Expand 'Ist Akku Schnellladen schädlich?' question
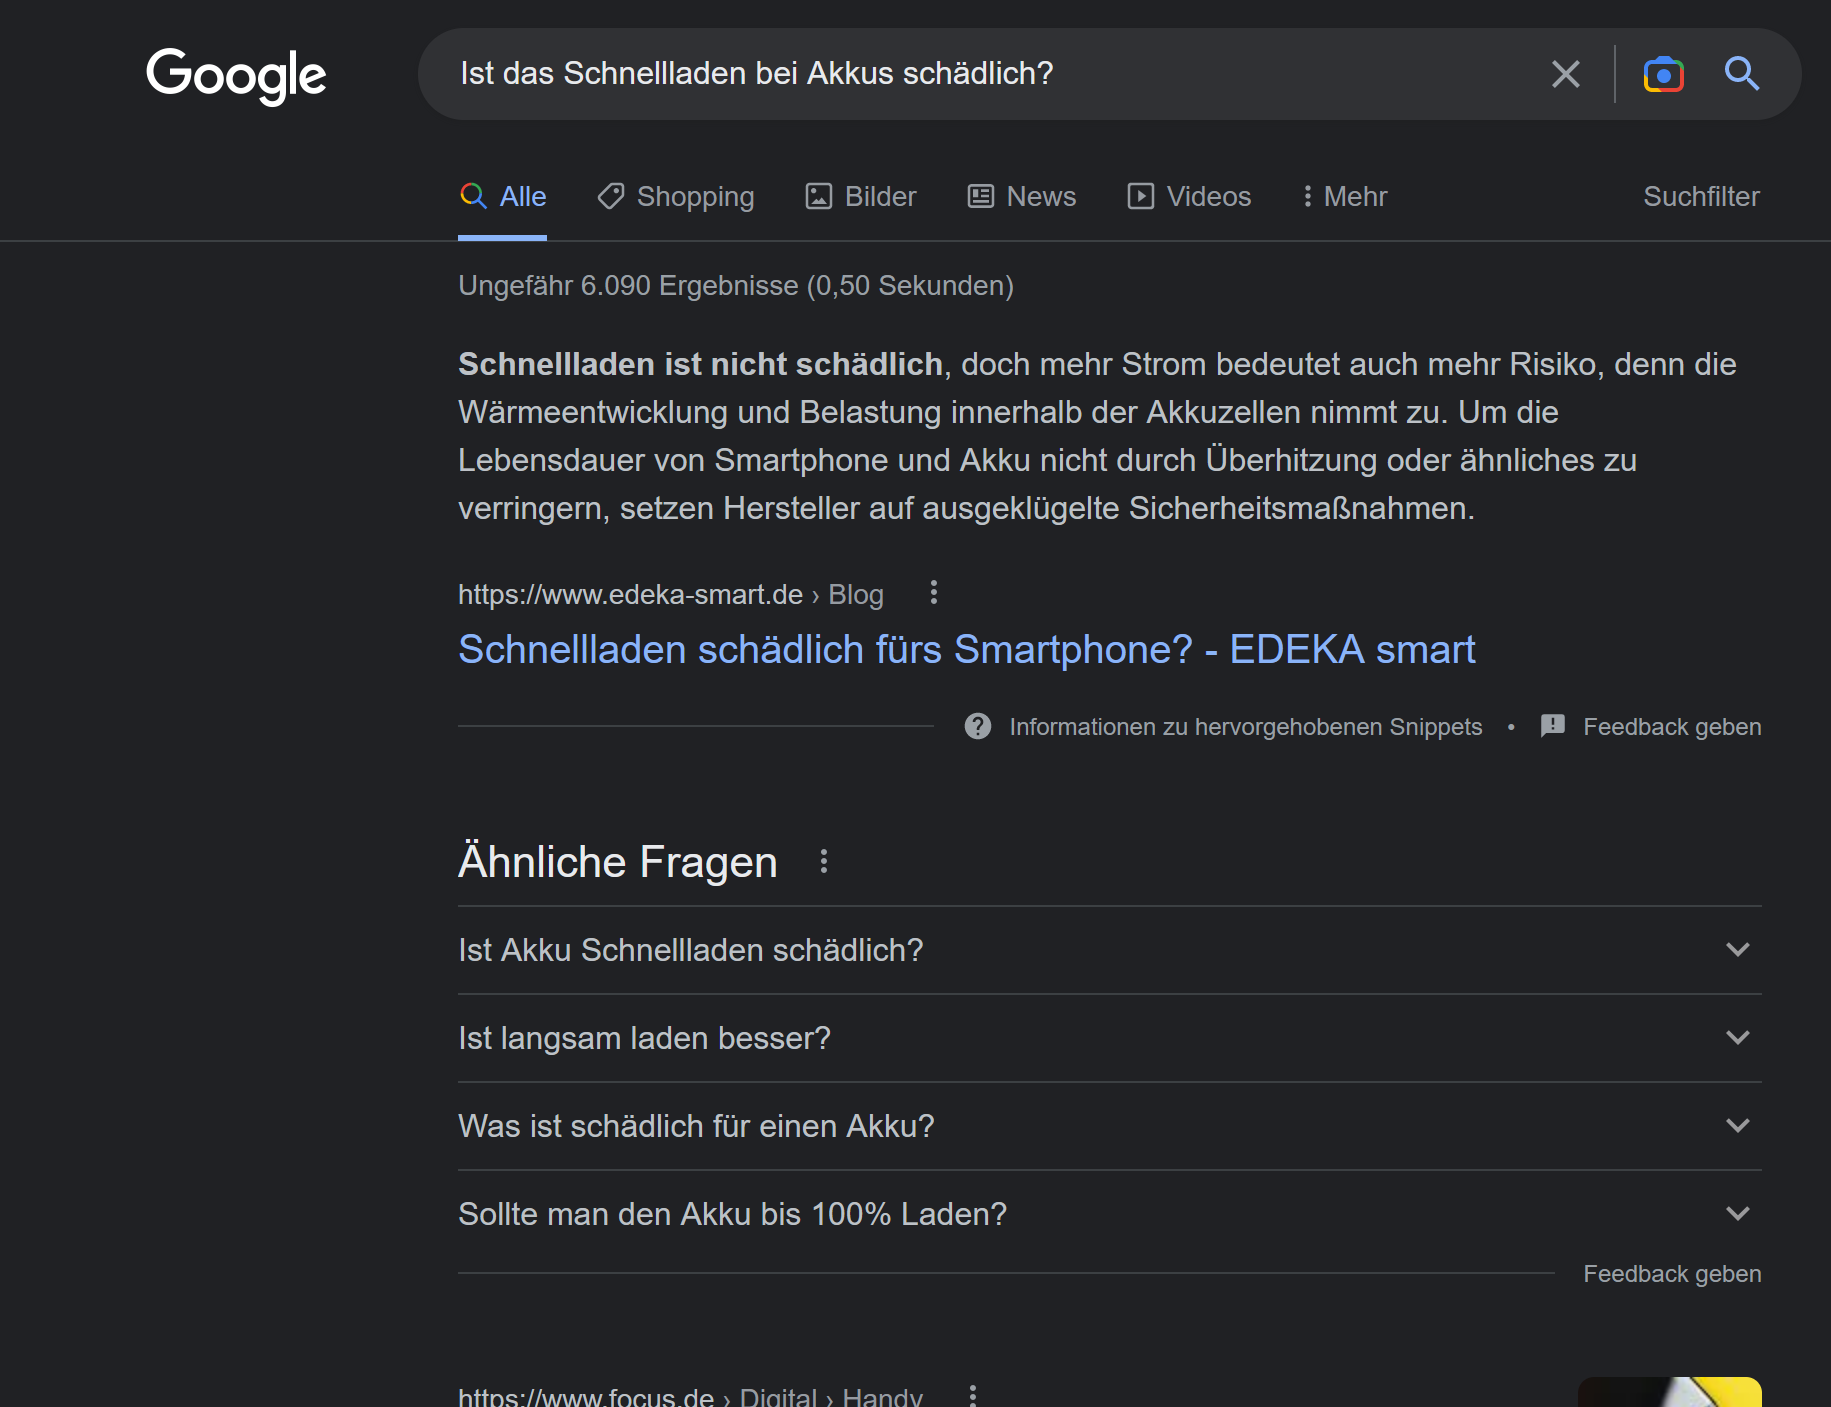This screenshot has width=1831, height=1407. pyautogui.click(x=1109, y=950)
